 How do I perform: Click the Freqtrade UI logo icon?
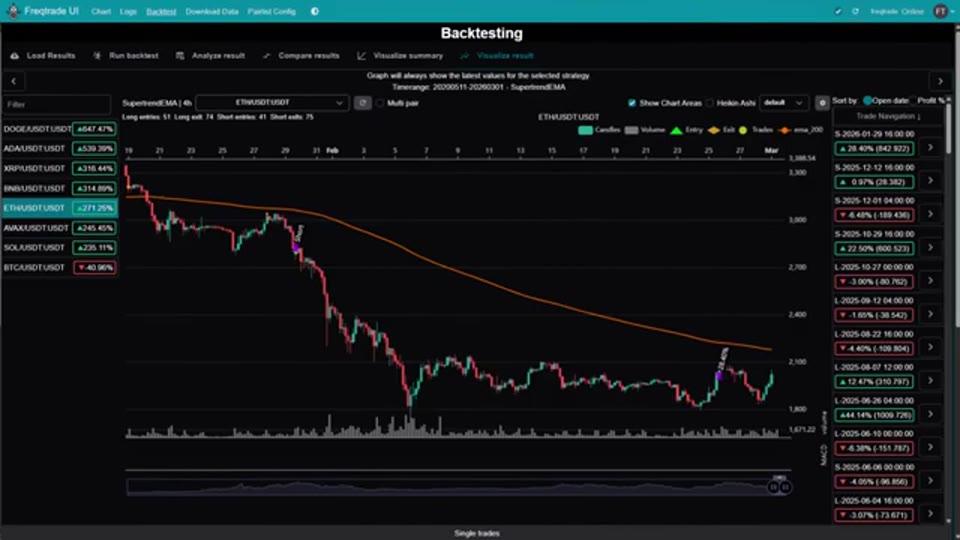coord(13,11)
